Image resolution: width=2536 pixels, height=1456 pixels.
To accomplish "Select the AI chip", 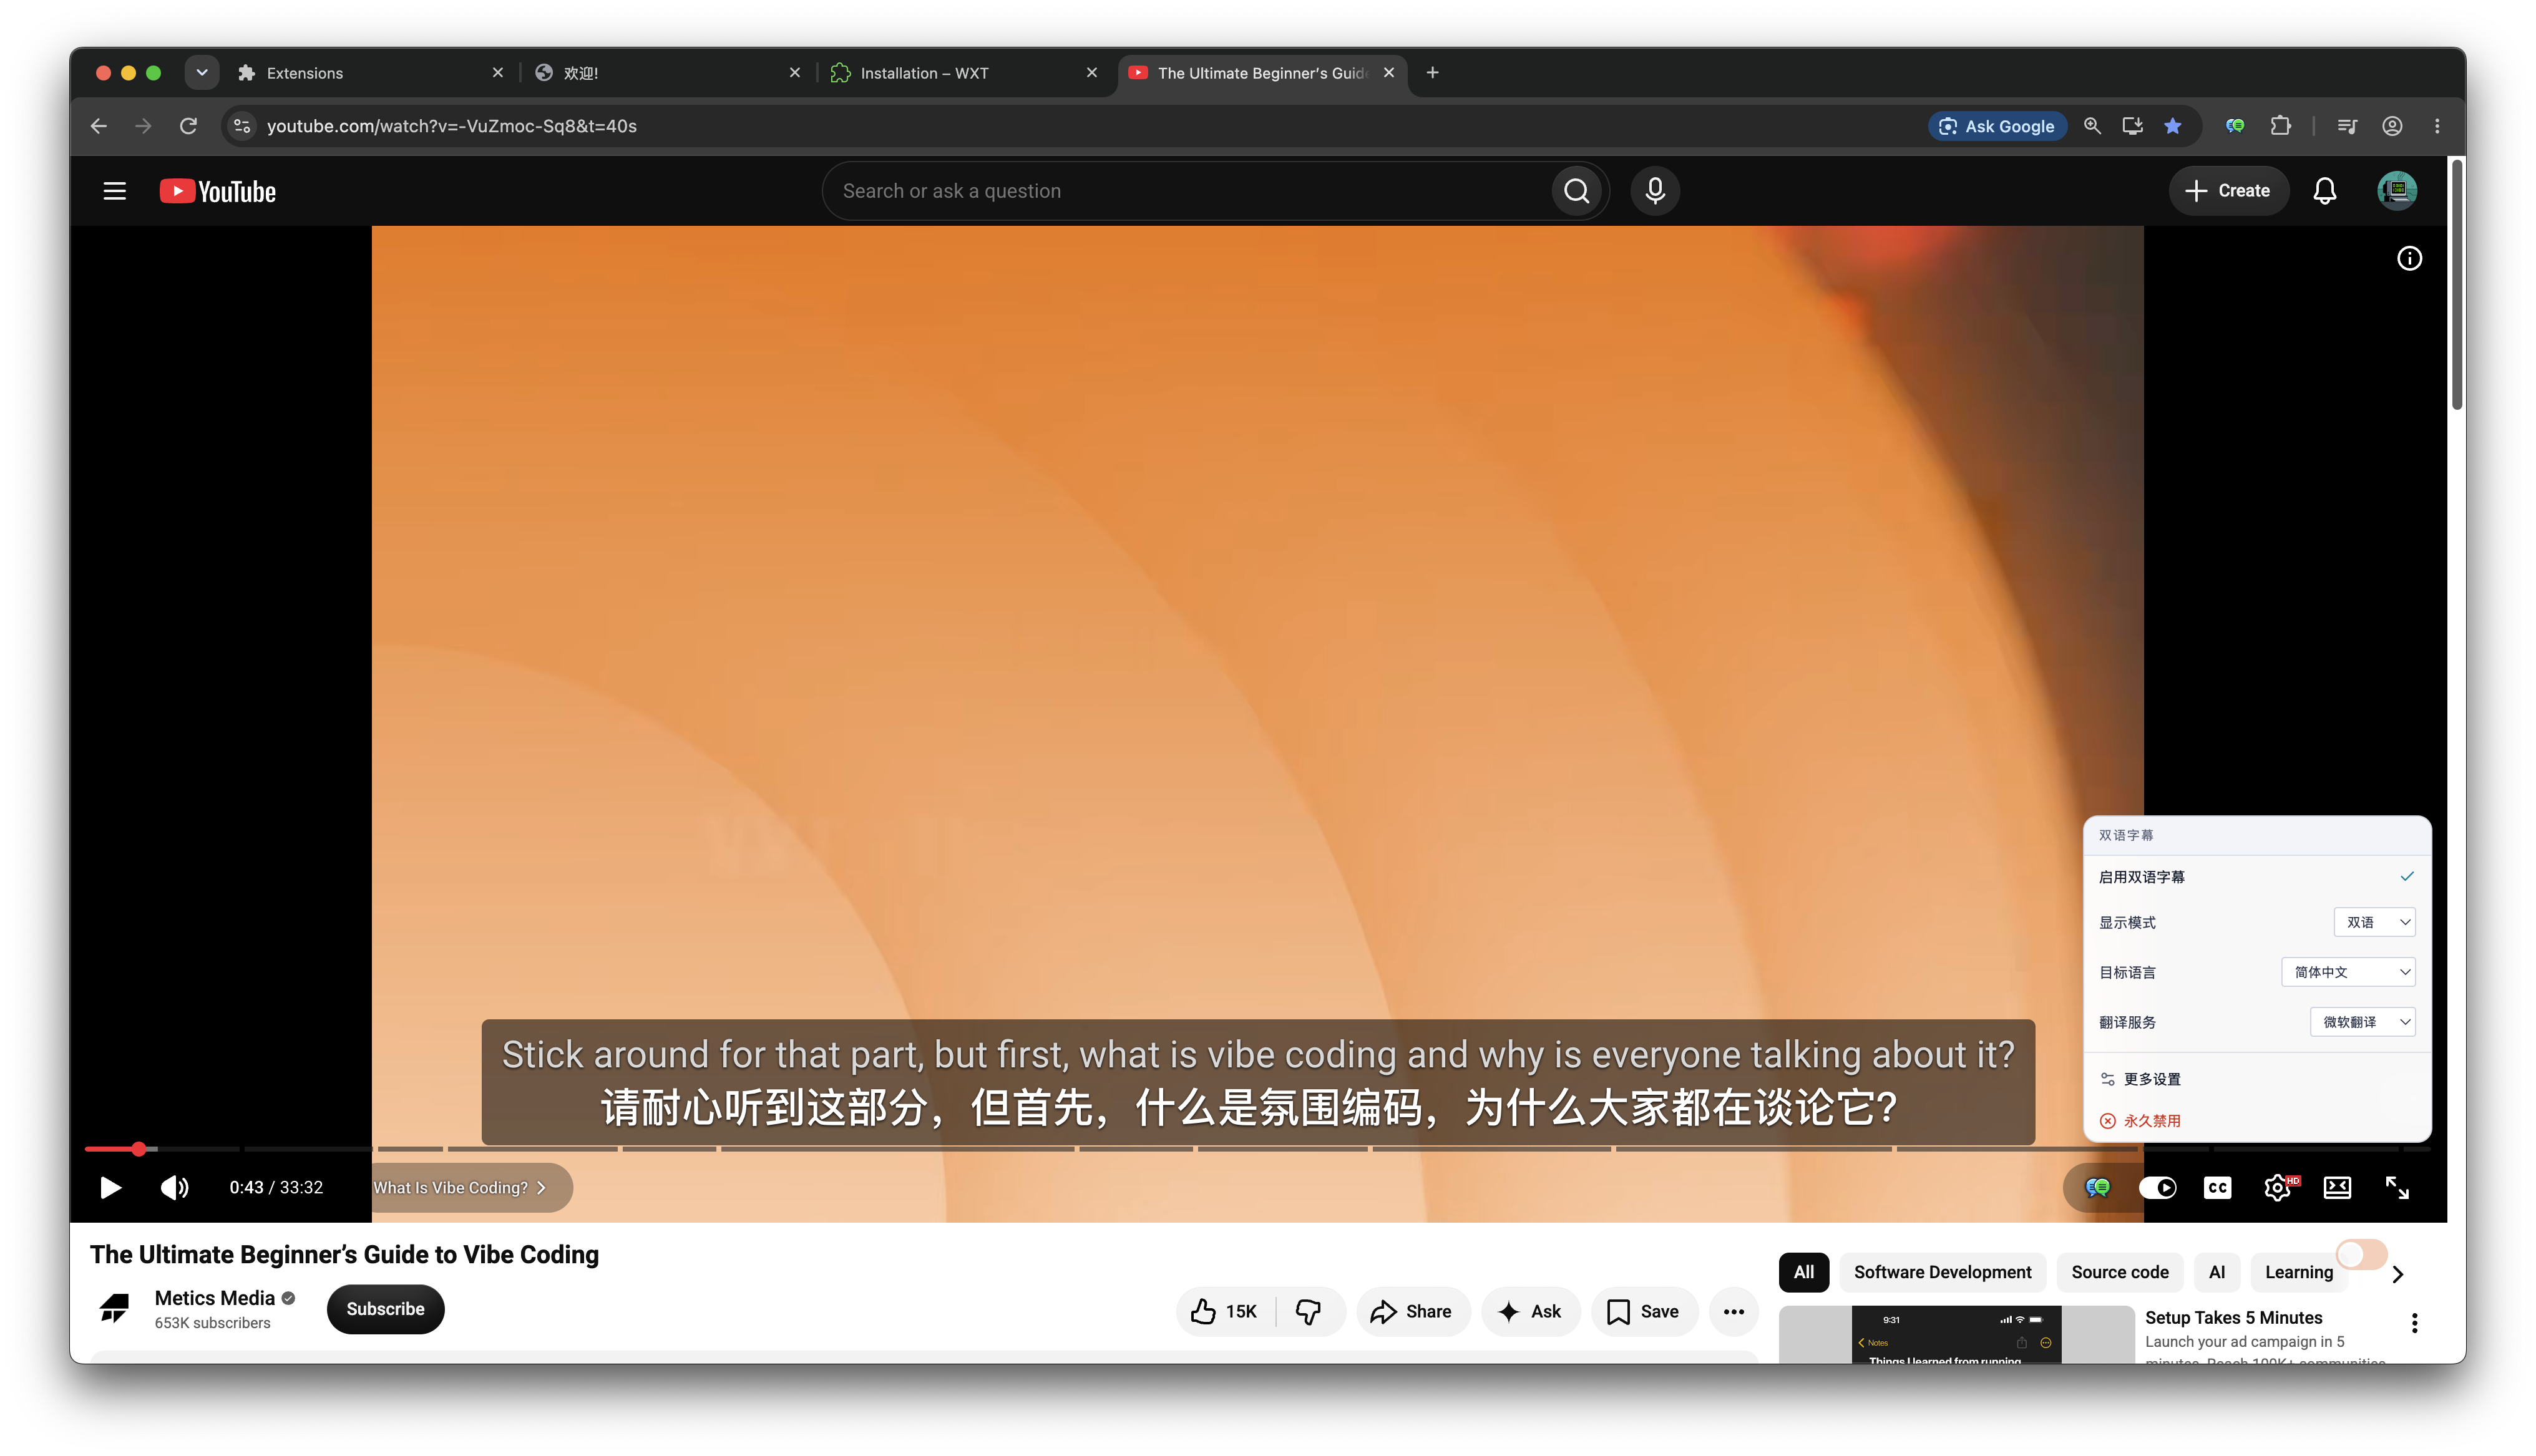I will coord(2216,1272).
